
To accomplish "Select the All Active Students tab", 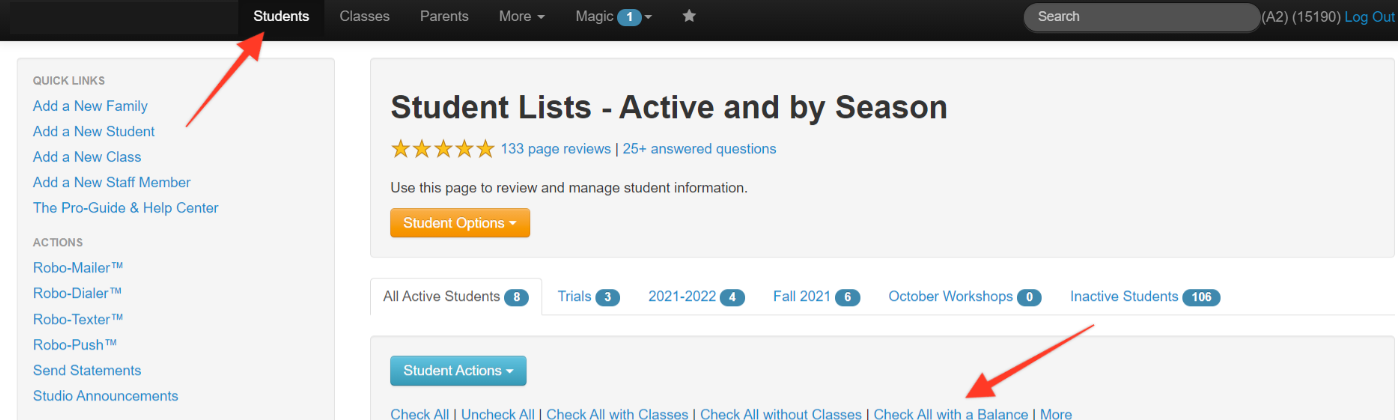I will [x=456, y=297].
